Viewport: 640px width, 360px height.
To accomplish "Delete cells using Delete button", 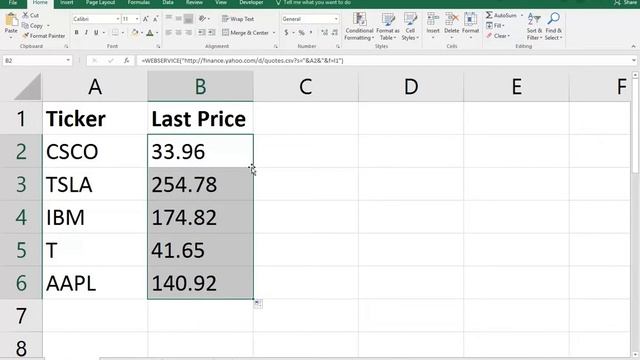I will tap(451, 26).
